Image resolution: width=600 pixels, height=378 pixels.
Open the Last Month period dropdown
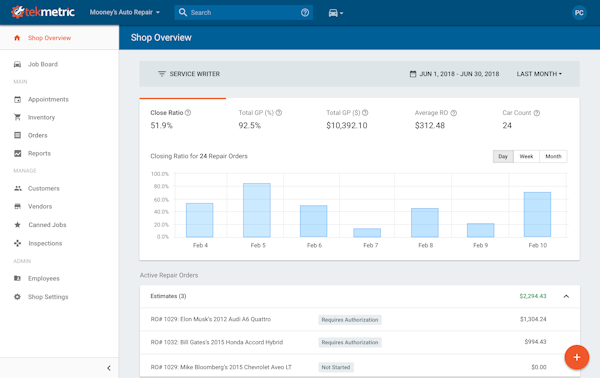(x=539, y=74)
